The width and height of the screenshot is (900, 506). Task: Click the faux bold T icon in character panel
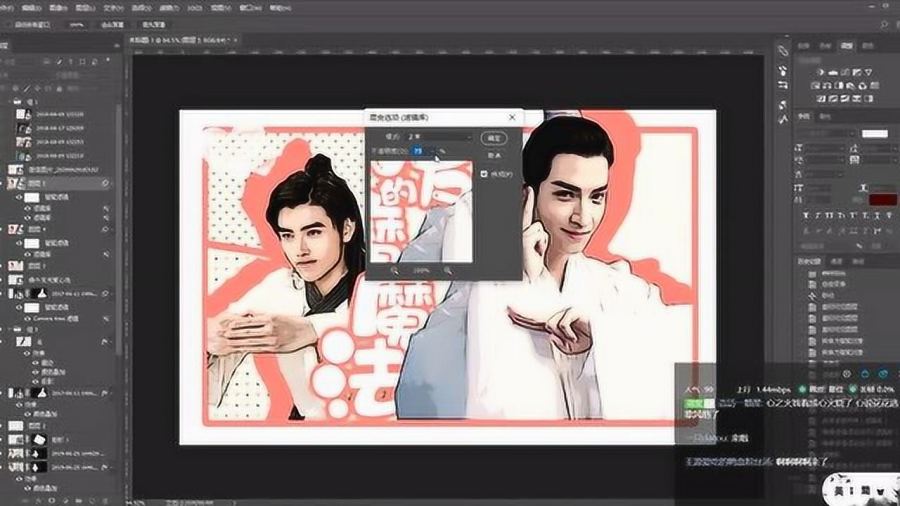tap(806, 216)
